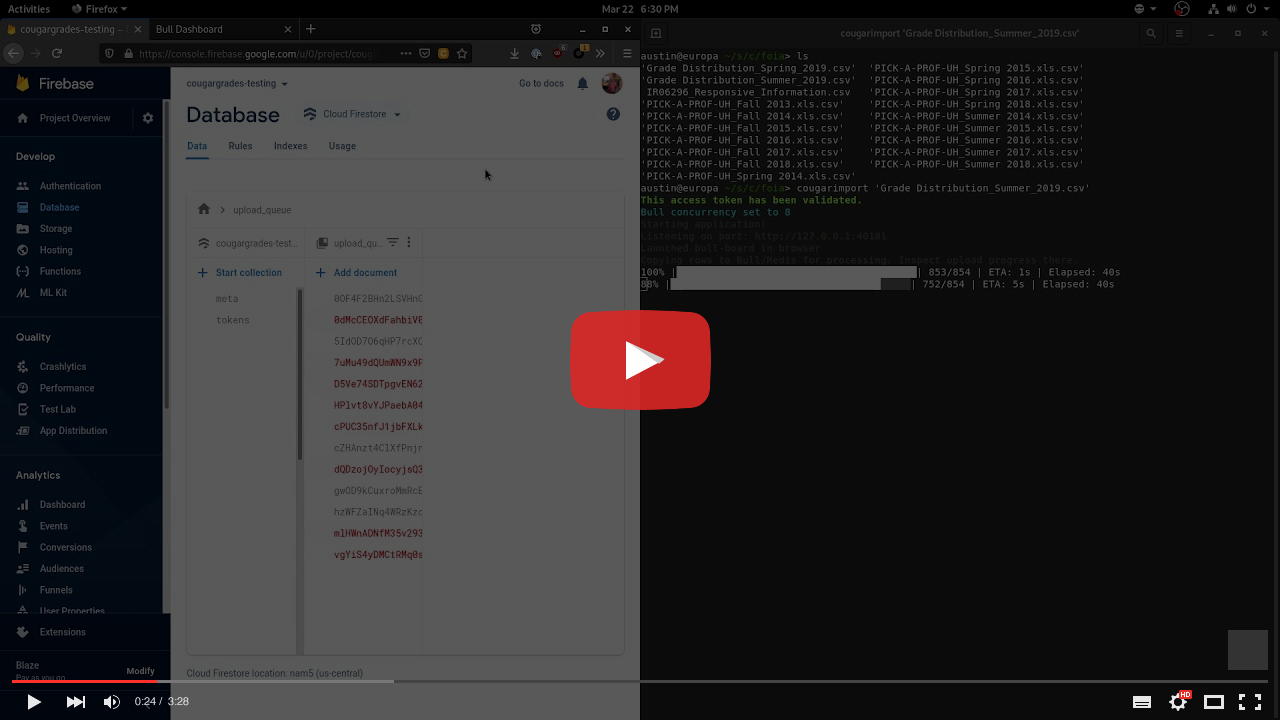
Task: Open Firebase notifications bell
Action: (583, 84)
